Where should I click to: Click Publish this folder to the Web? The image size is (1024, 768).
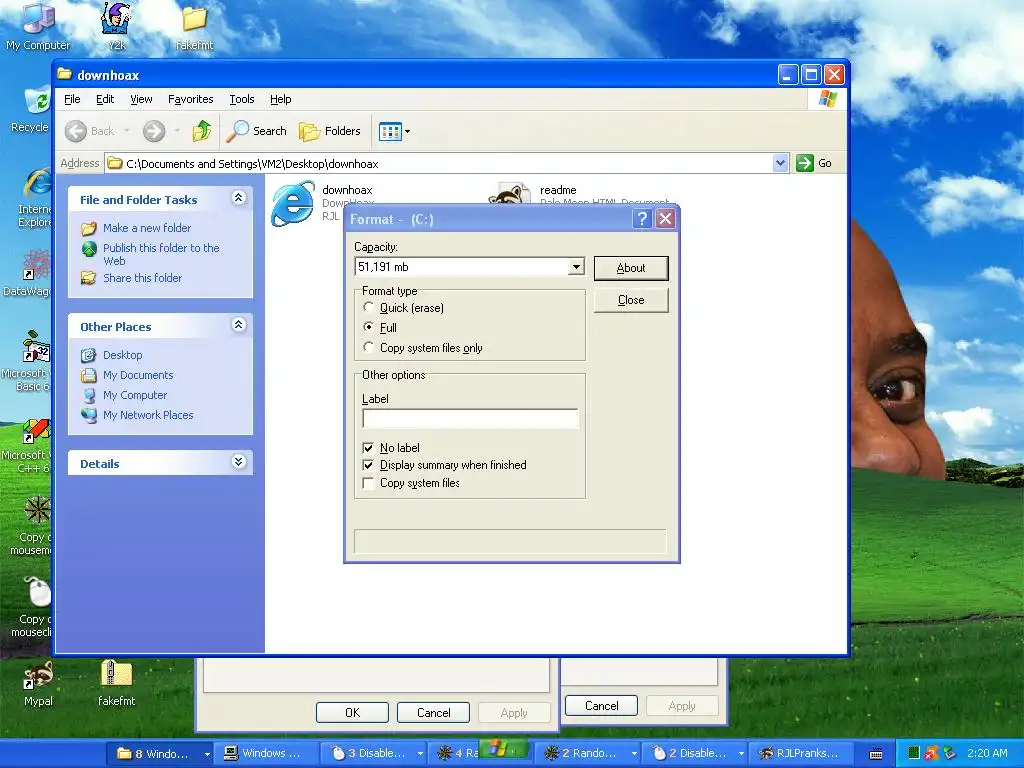click(x=161, y=254)
